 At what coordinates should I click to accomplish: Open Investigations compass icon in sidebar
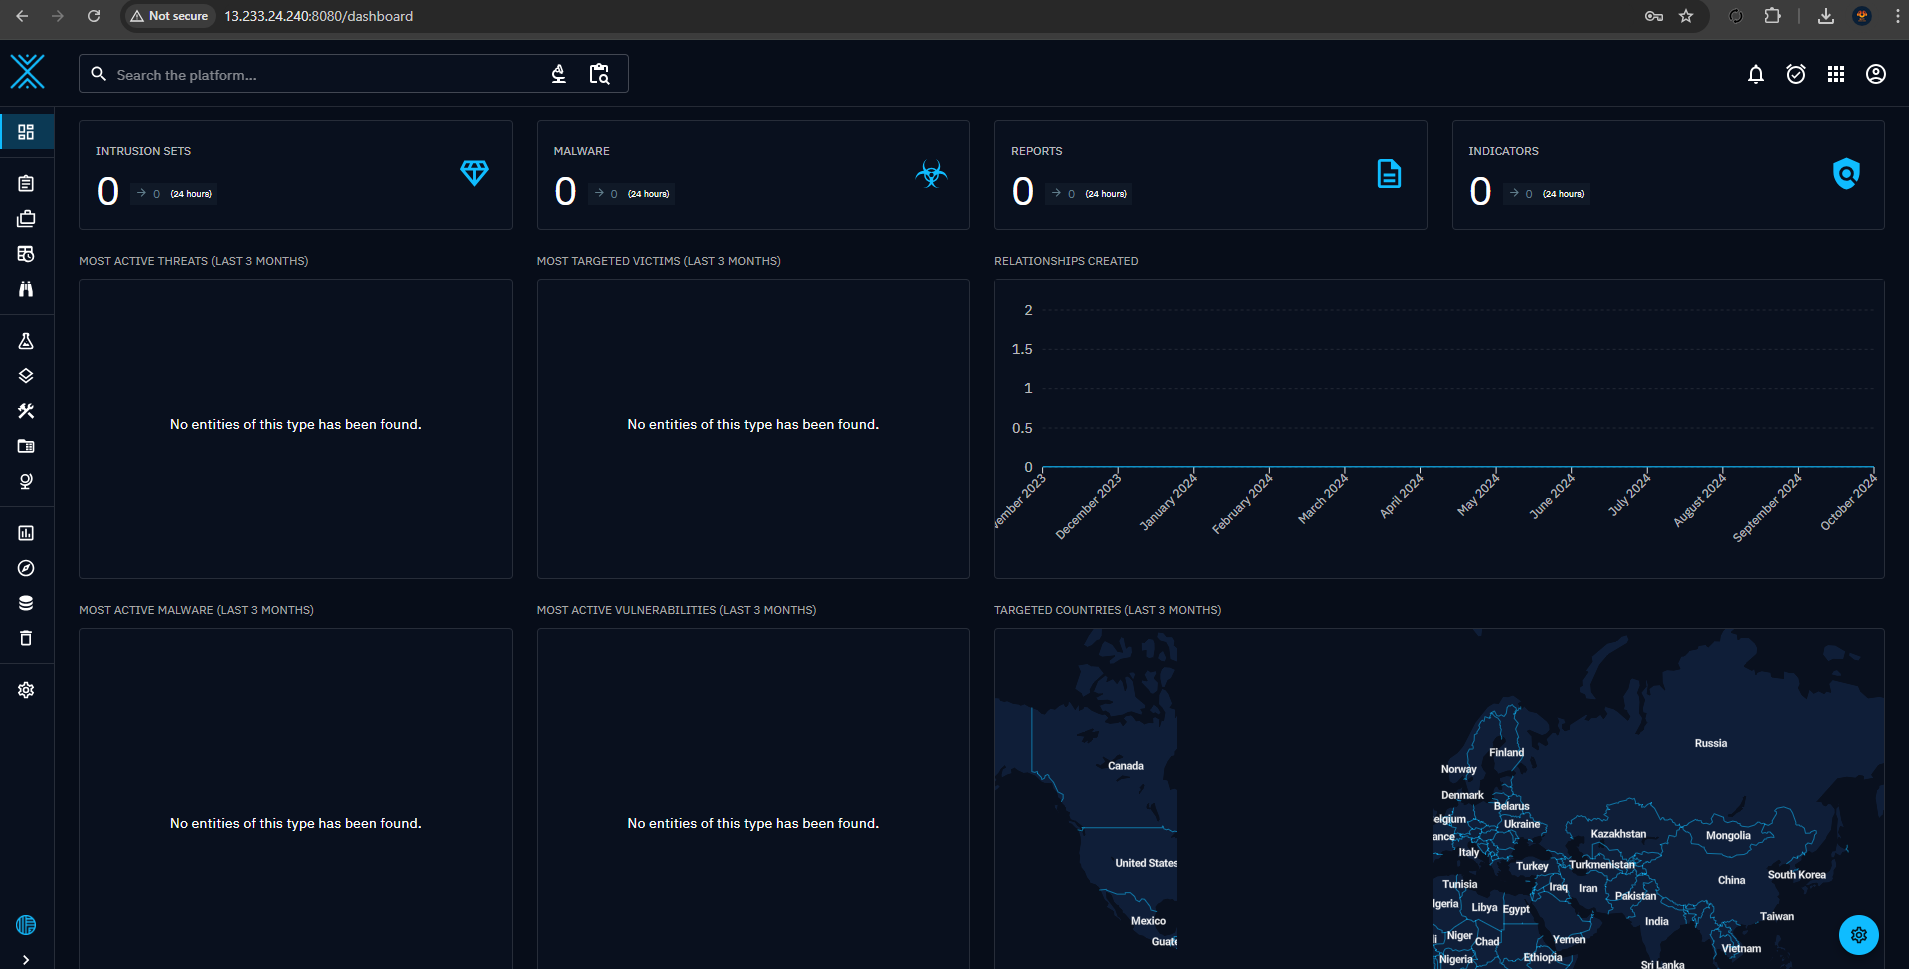(x=26, y=568)
